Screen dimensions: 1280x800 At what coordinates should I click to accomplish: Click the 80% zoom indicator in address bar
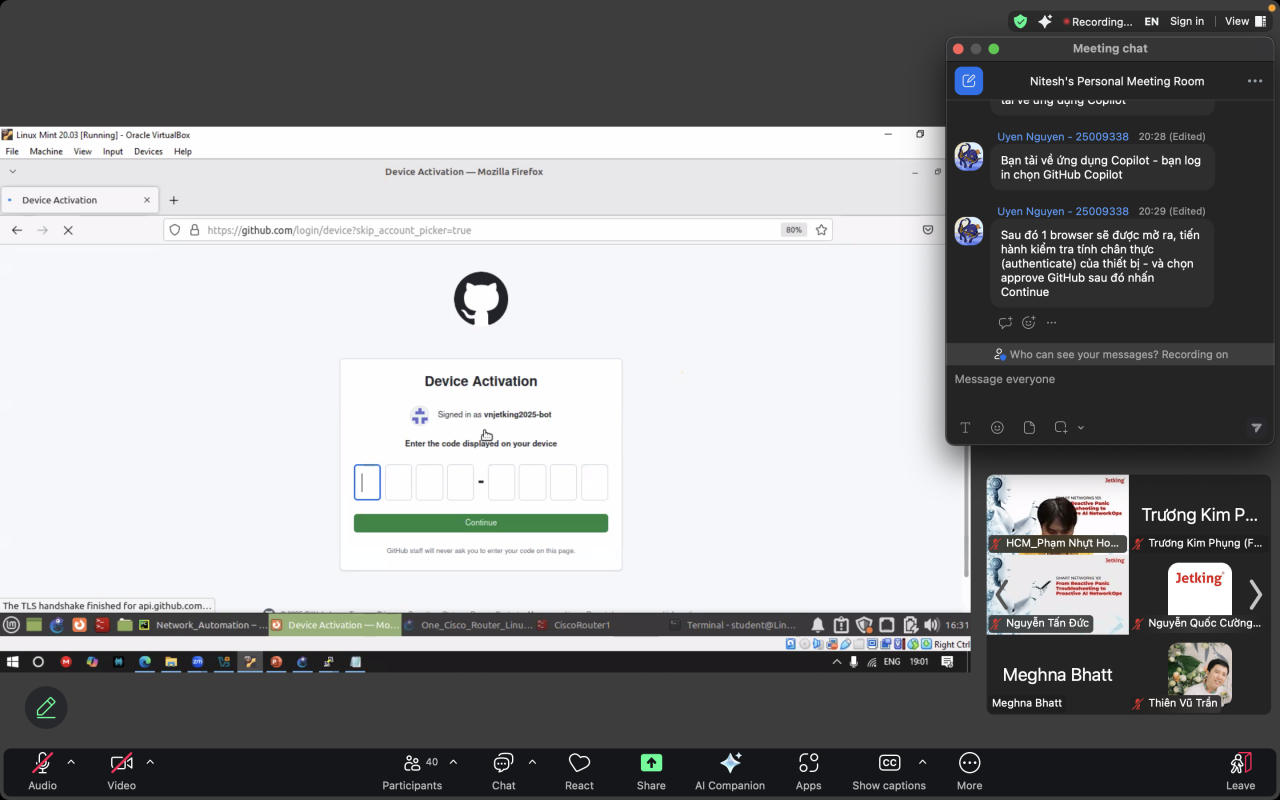pos(794,230)
